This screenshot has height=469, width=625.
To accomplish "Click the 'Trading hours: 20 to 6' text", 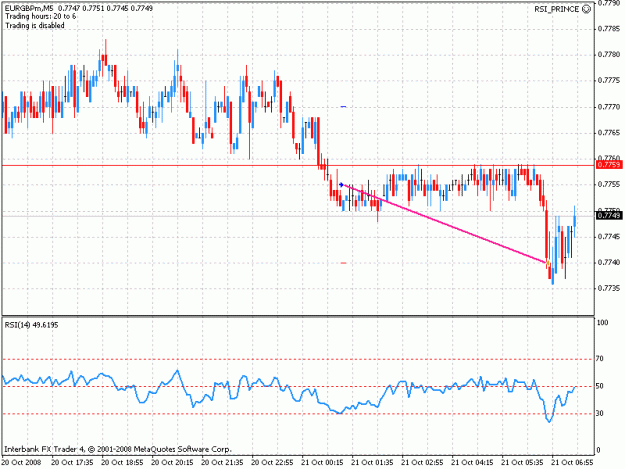I will click(40, 16).
